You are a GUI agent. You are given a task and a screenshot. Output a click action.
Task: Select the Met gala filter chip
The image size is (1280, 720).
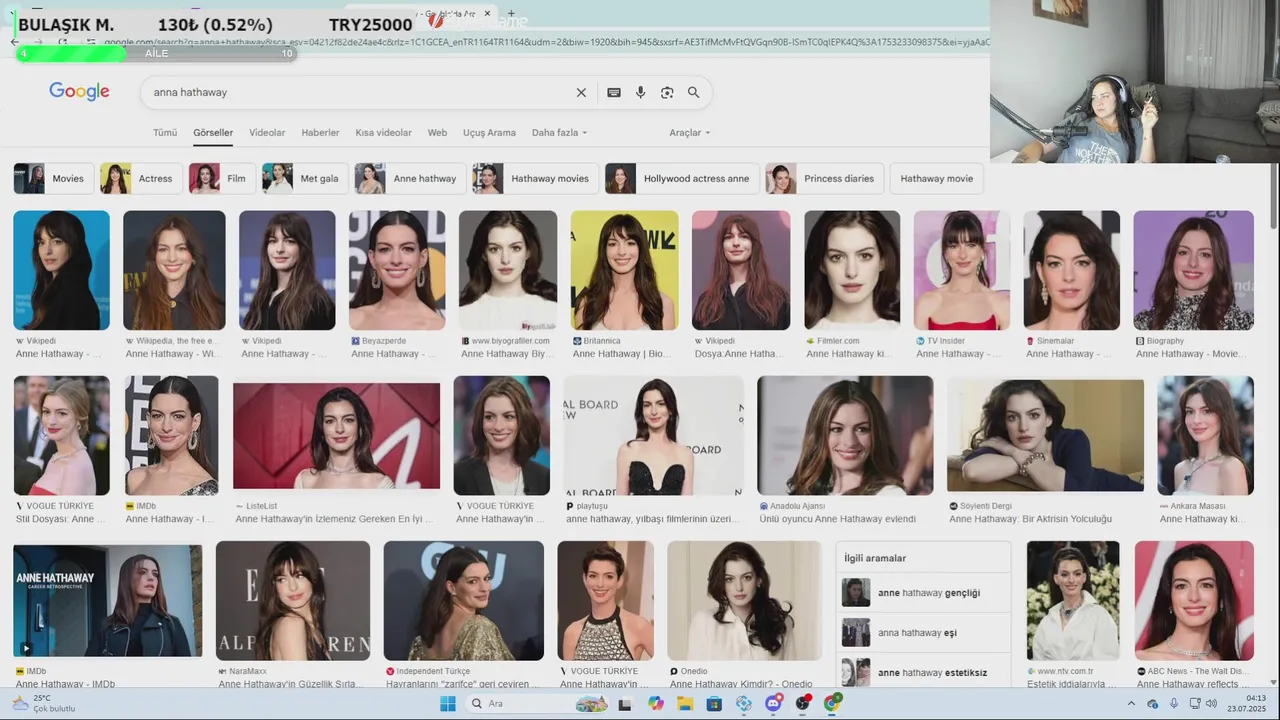[x=306, y=178]
